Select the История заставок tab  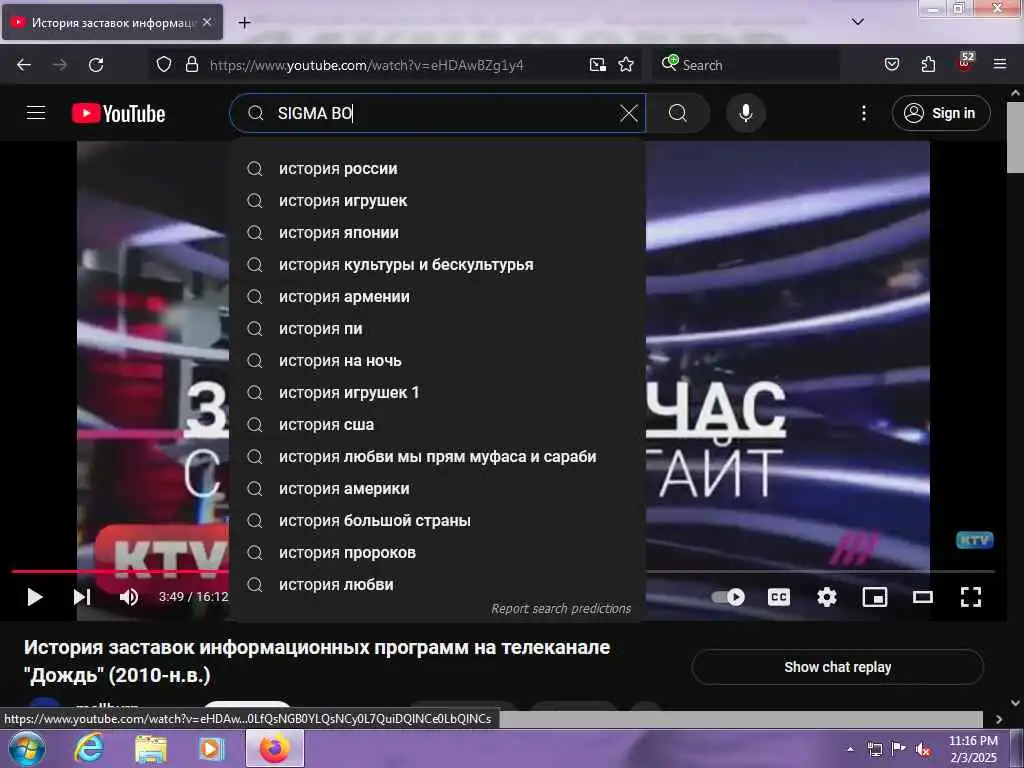(x=112, y=22)
